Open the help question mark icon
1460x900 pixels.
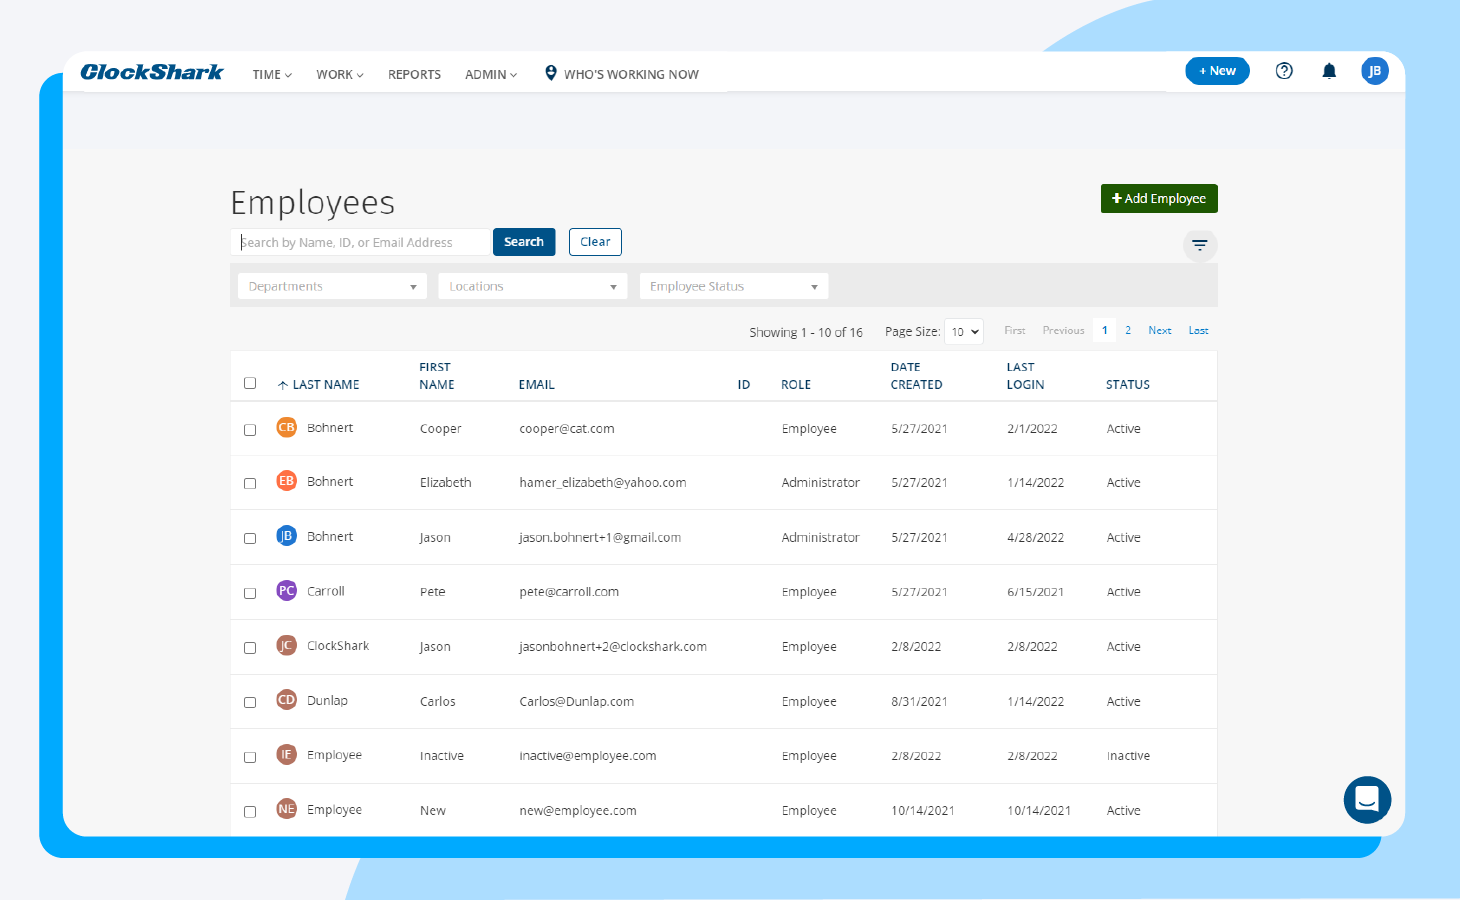[x=1284, y=71]
